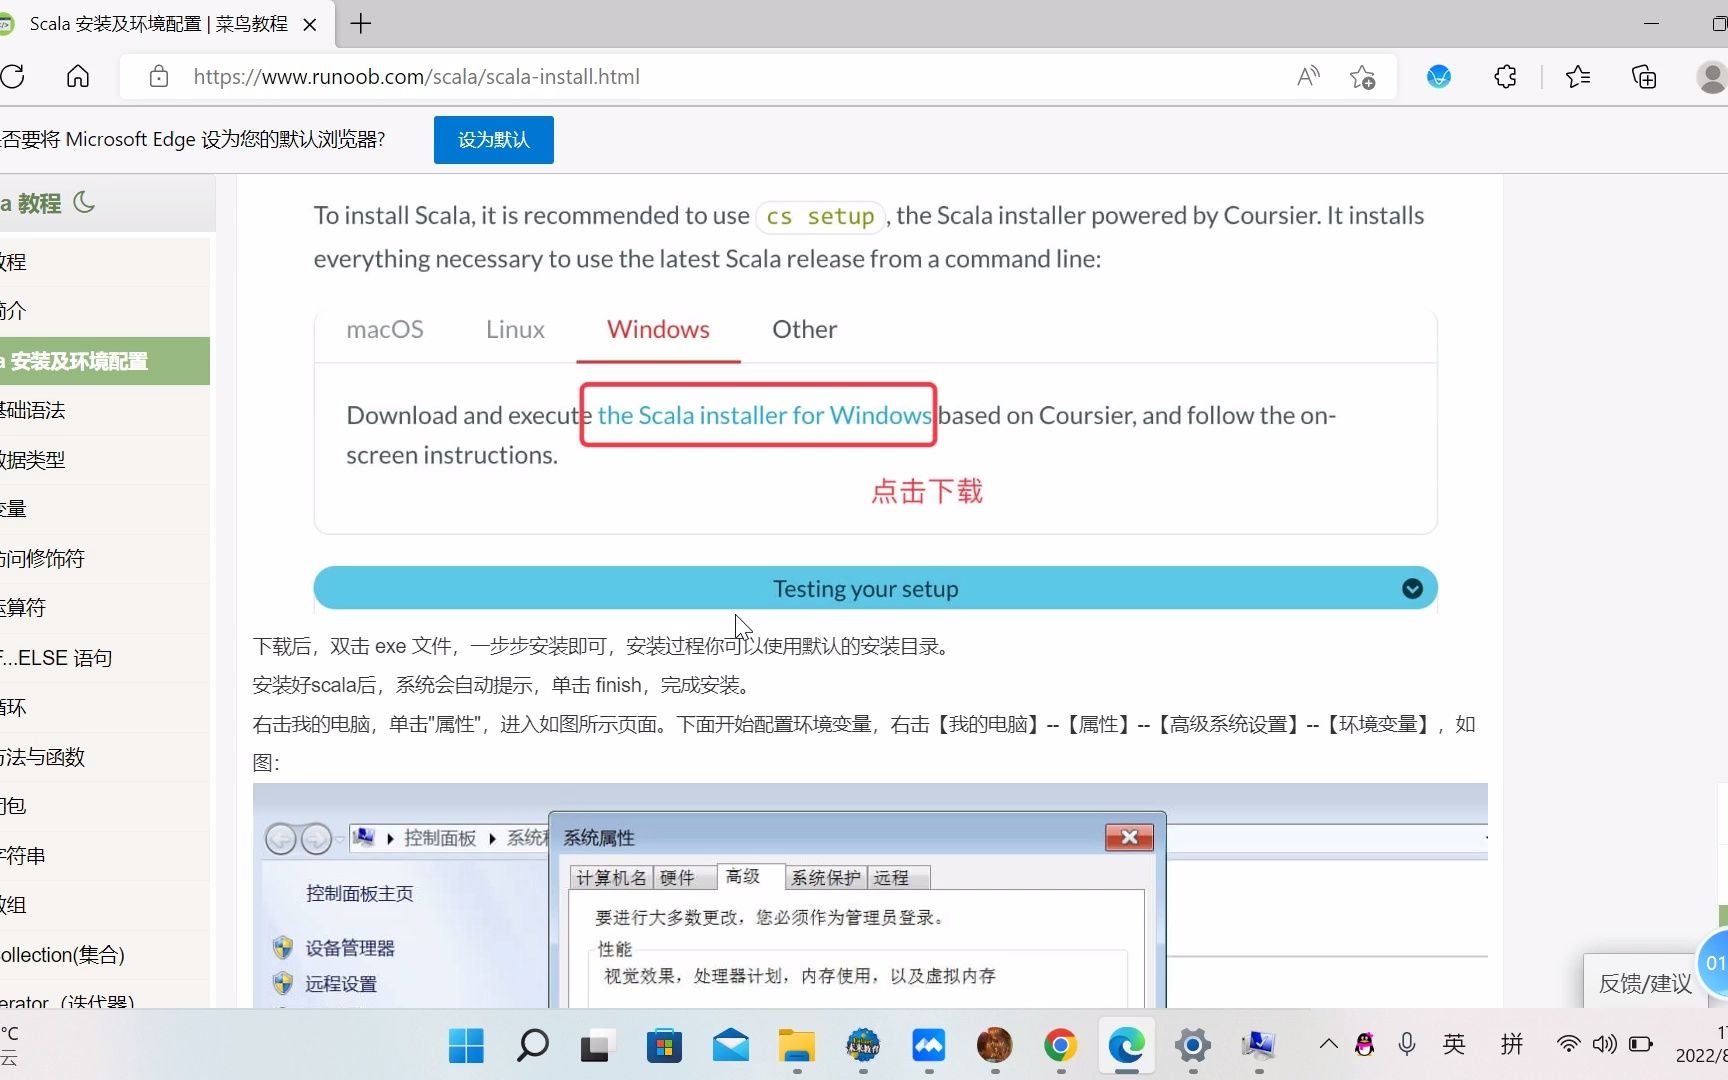The width and height of the screenshot is (1728, 1080).
Task: Open the Favorites list icon
Action: [1578, 77]
